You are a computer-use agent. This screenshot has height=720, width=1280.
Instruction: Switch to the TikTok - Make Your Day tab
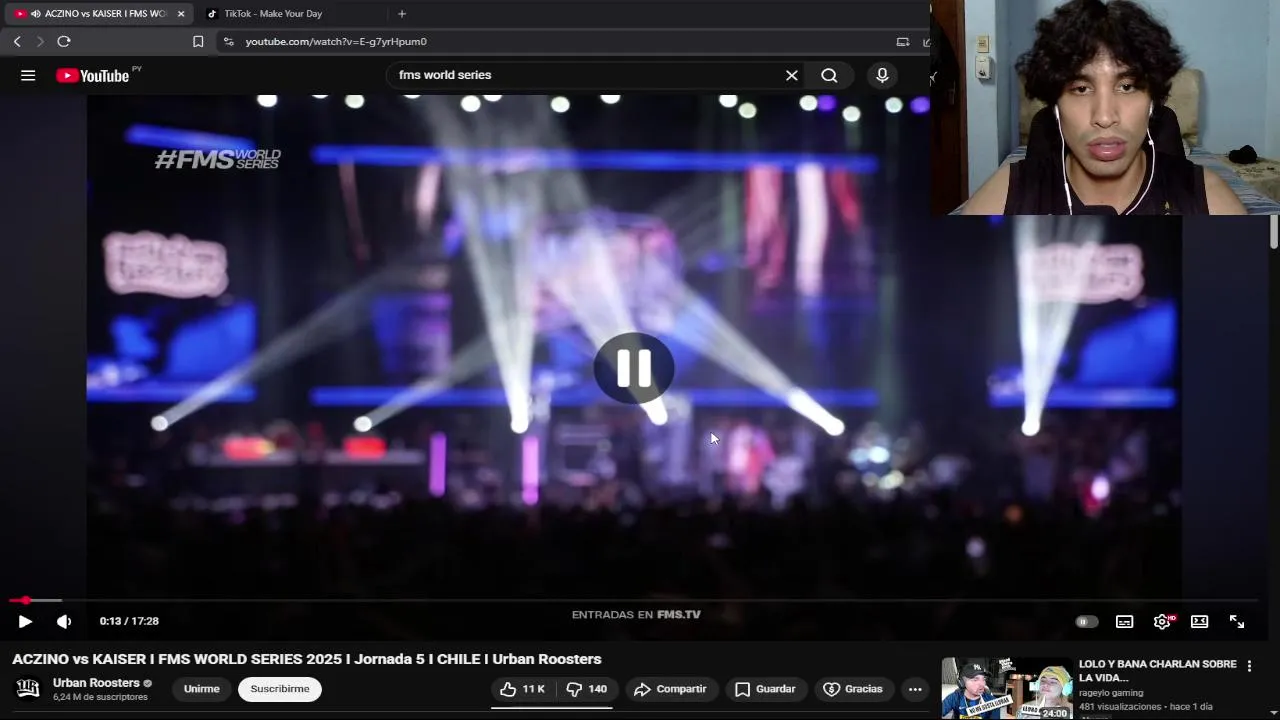click(288, 14)
